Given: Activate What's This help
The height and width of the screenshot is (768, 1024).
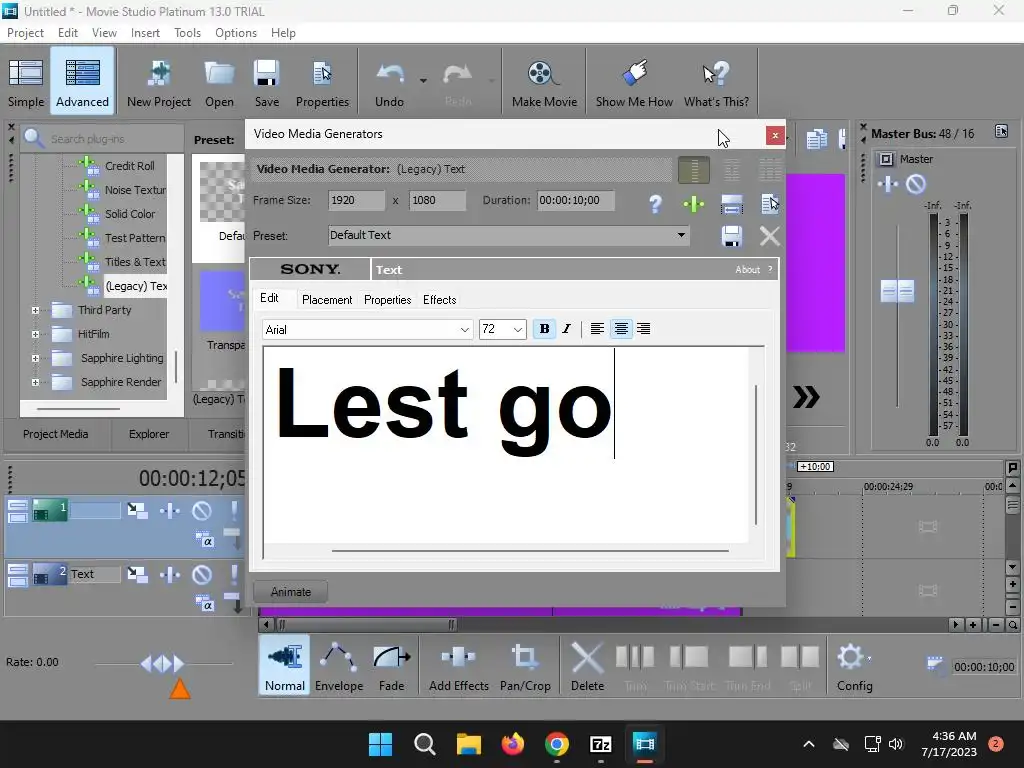Looking at the screenshot, I should point(716,82).
